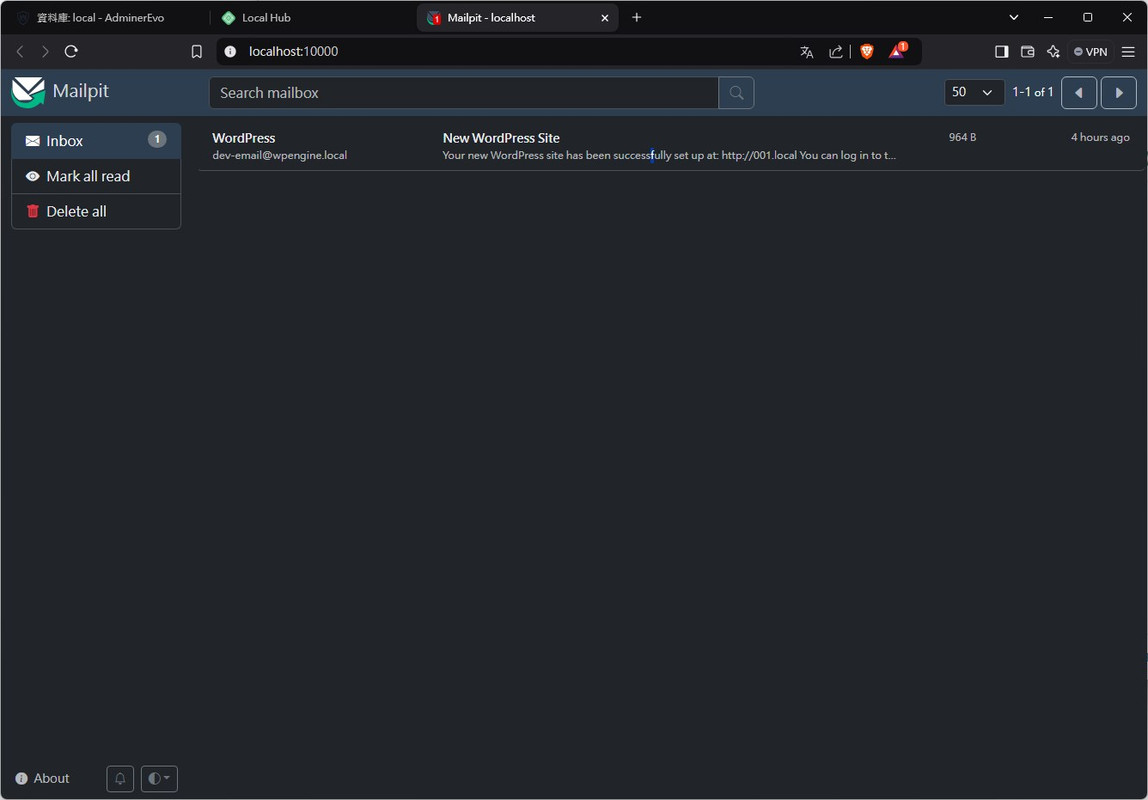Click the share page icon

coord(835,52)
